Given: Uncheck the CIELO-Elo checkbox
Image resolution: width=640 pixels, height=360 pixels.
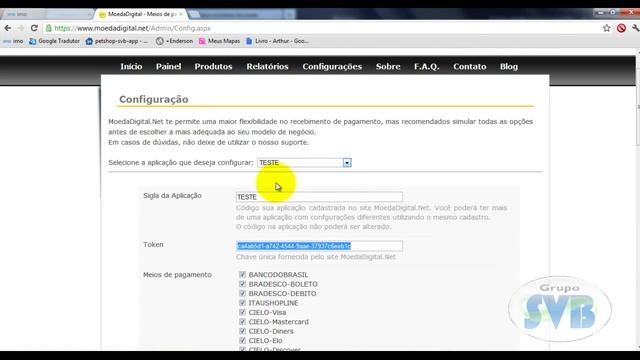Looking at the screenshot, I should [242, 340].
